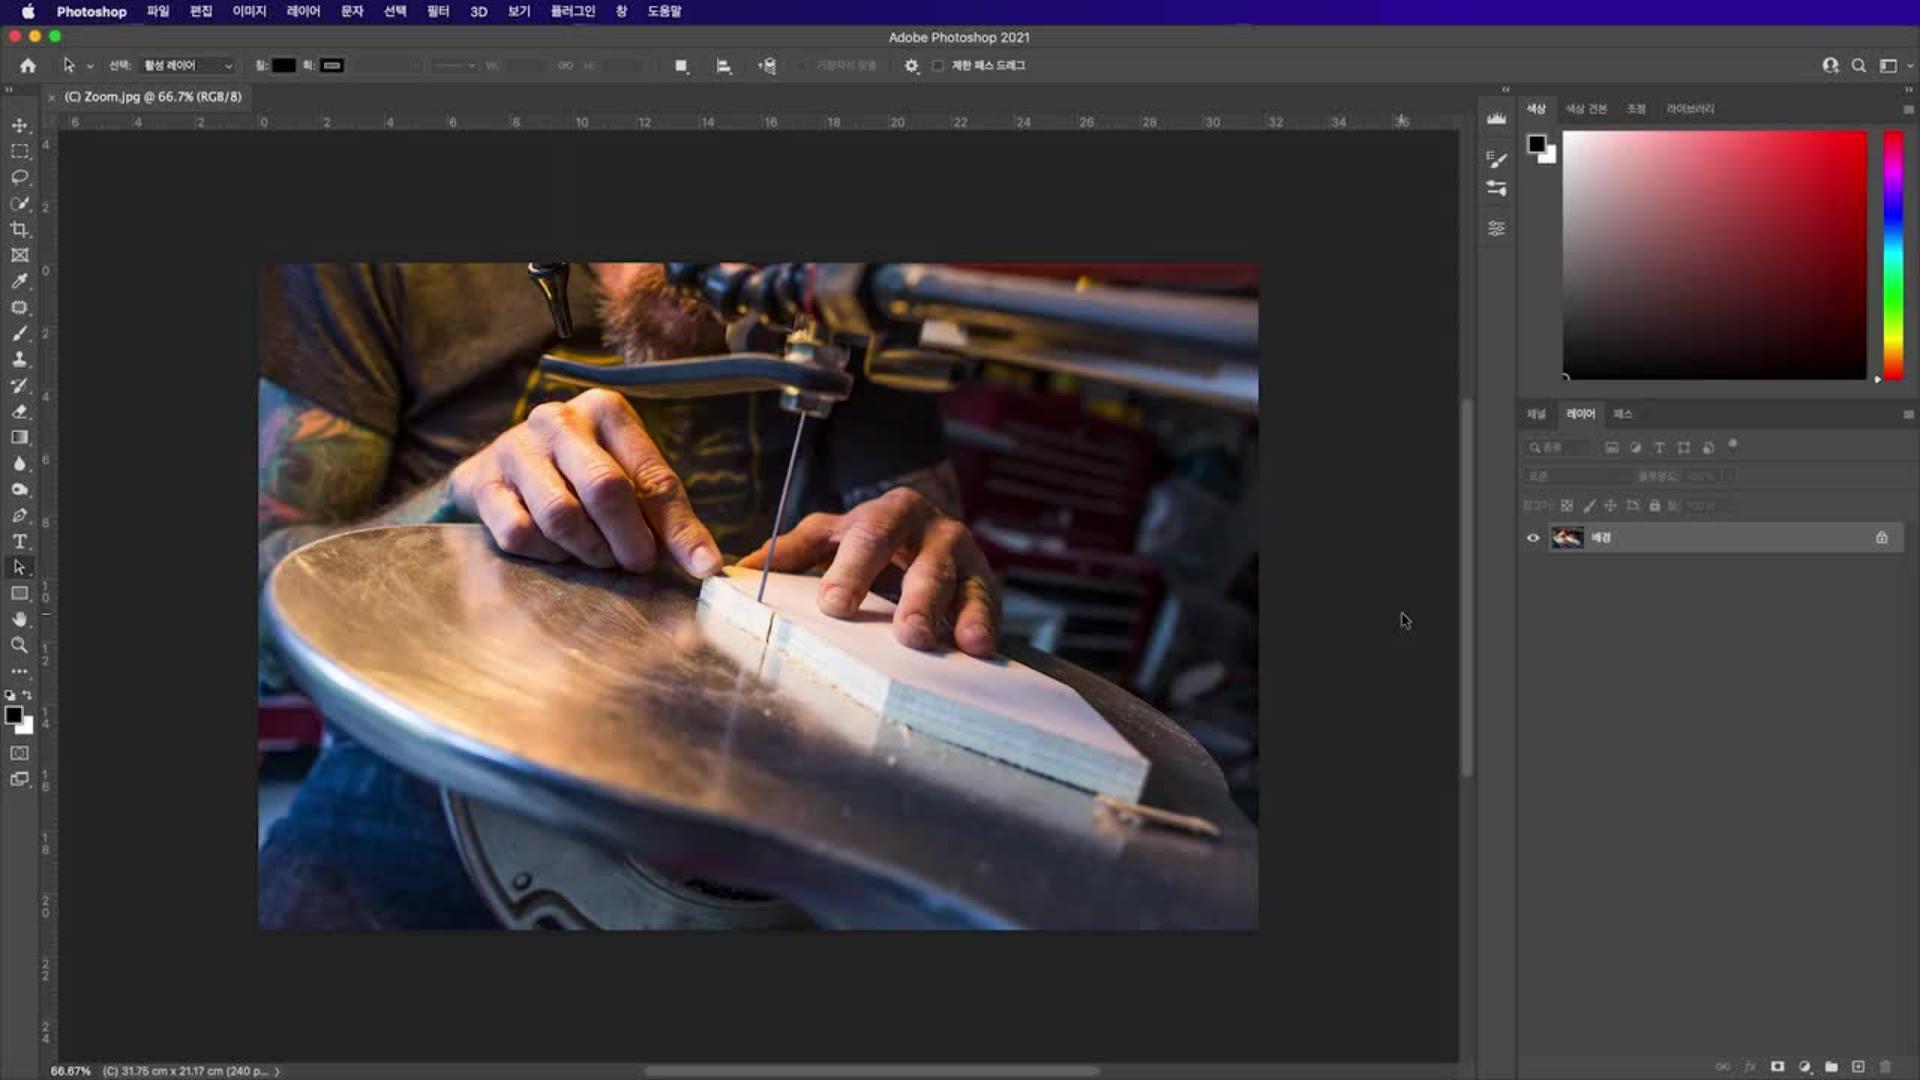Open path alignment icon in options bar
Image resolution: width=1920 pixels, height=1080 pixels.
click(x=724, y=66)
